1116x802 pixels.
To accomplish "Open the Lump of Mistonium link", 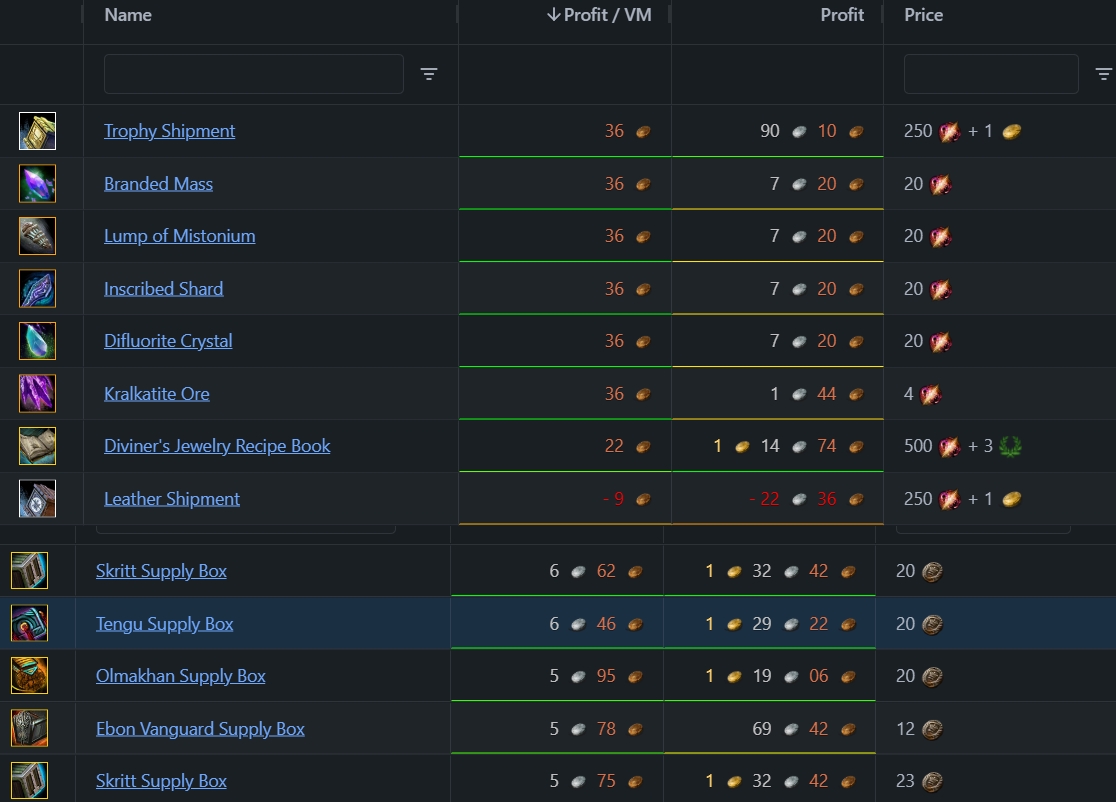I will click(179, 236).
